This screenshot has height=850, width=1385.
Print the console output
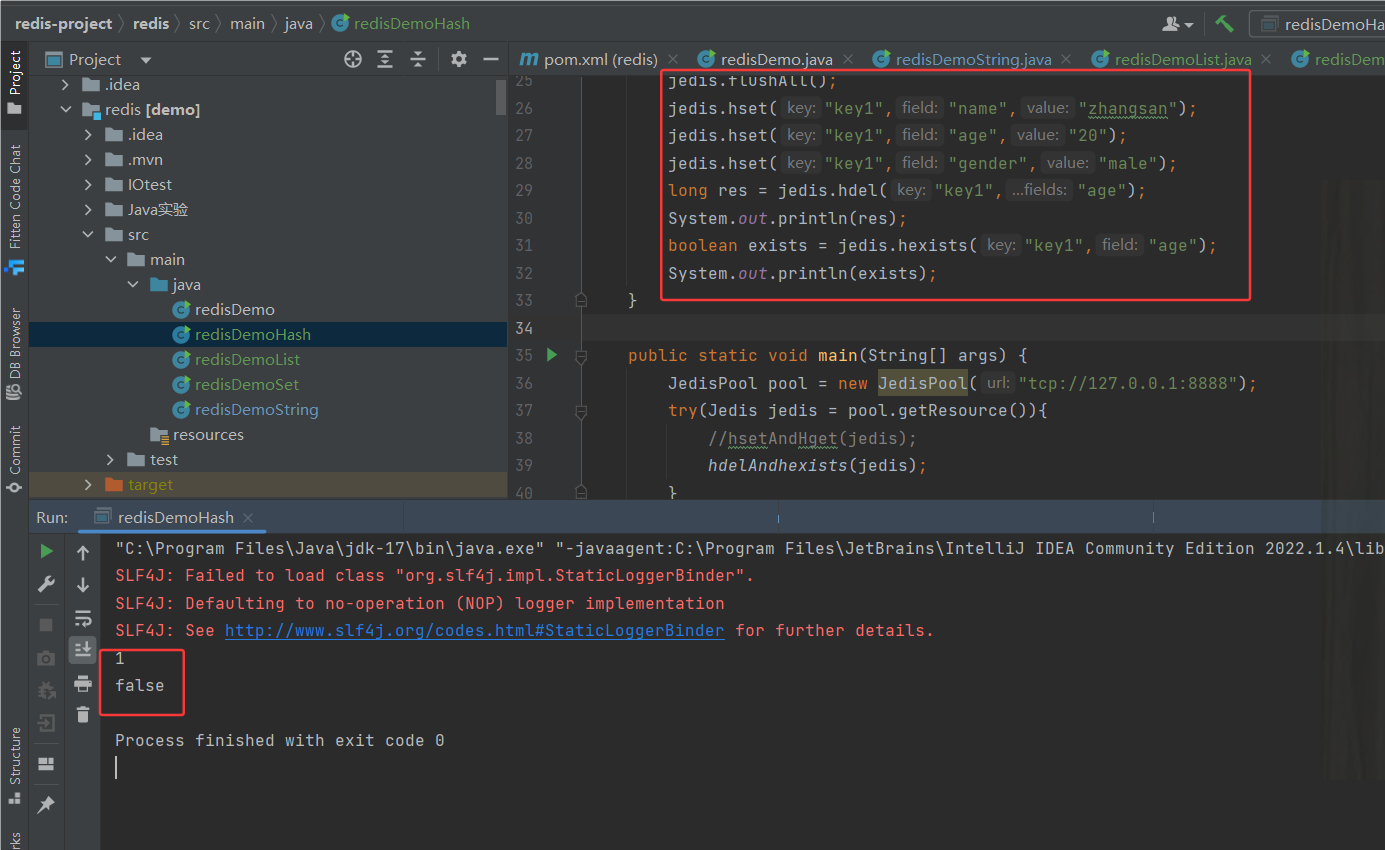tap(83, 683)
